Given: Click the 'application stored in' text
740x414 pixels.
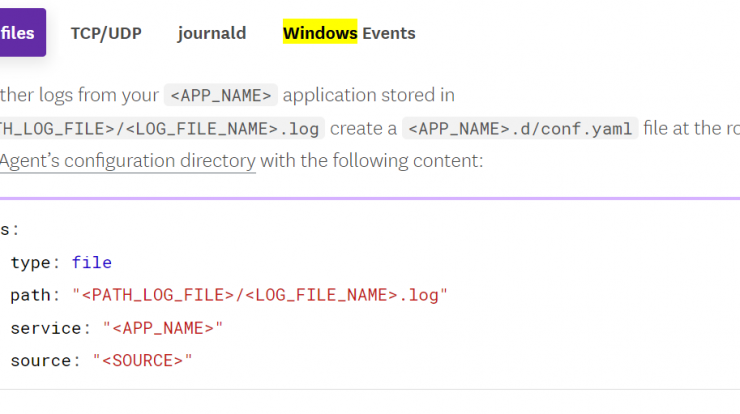Looking at the screenshot, I should click(369, 95).
